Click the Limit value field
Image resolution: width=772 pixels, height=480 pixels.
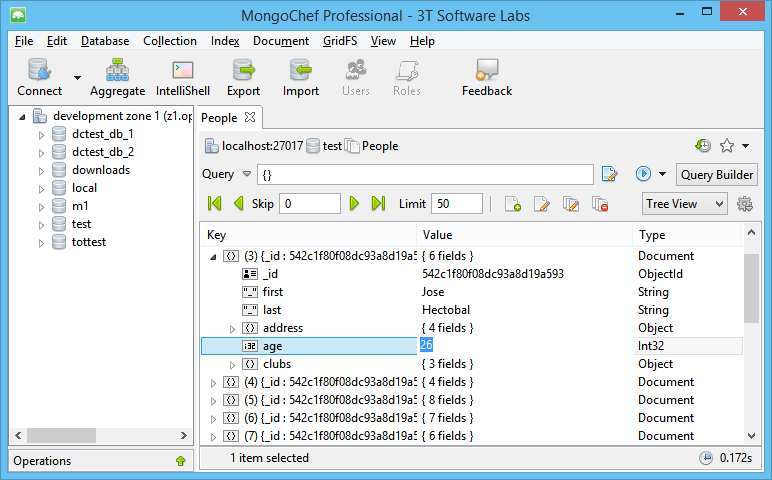click(x=457, y=203)
